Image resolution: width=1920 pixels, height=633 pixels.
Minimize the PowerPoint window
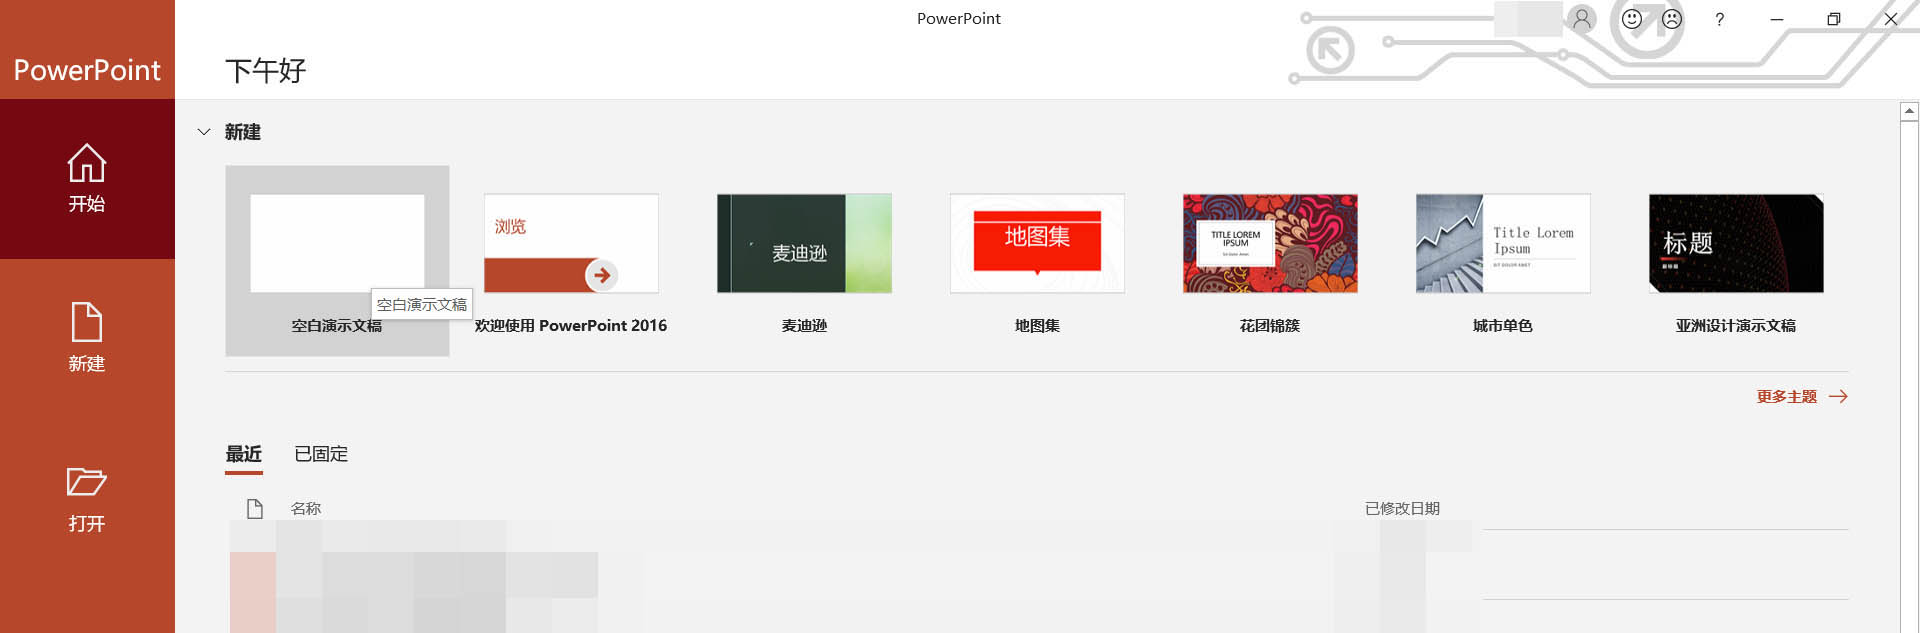1777,19
